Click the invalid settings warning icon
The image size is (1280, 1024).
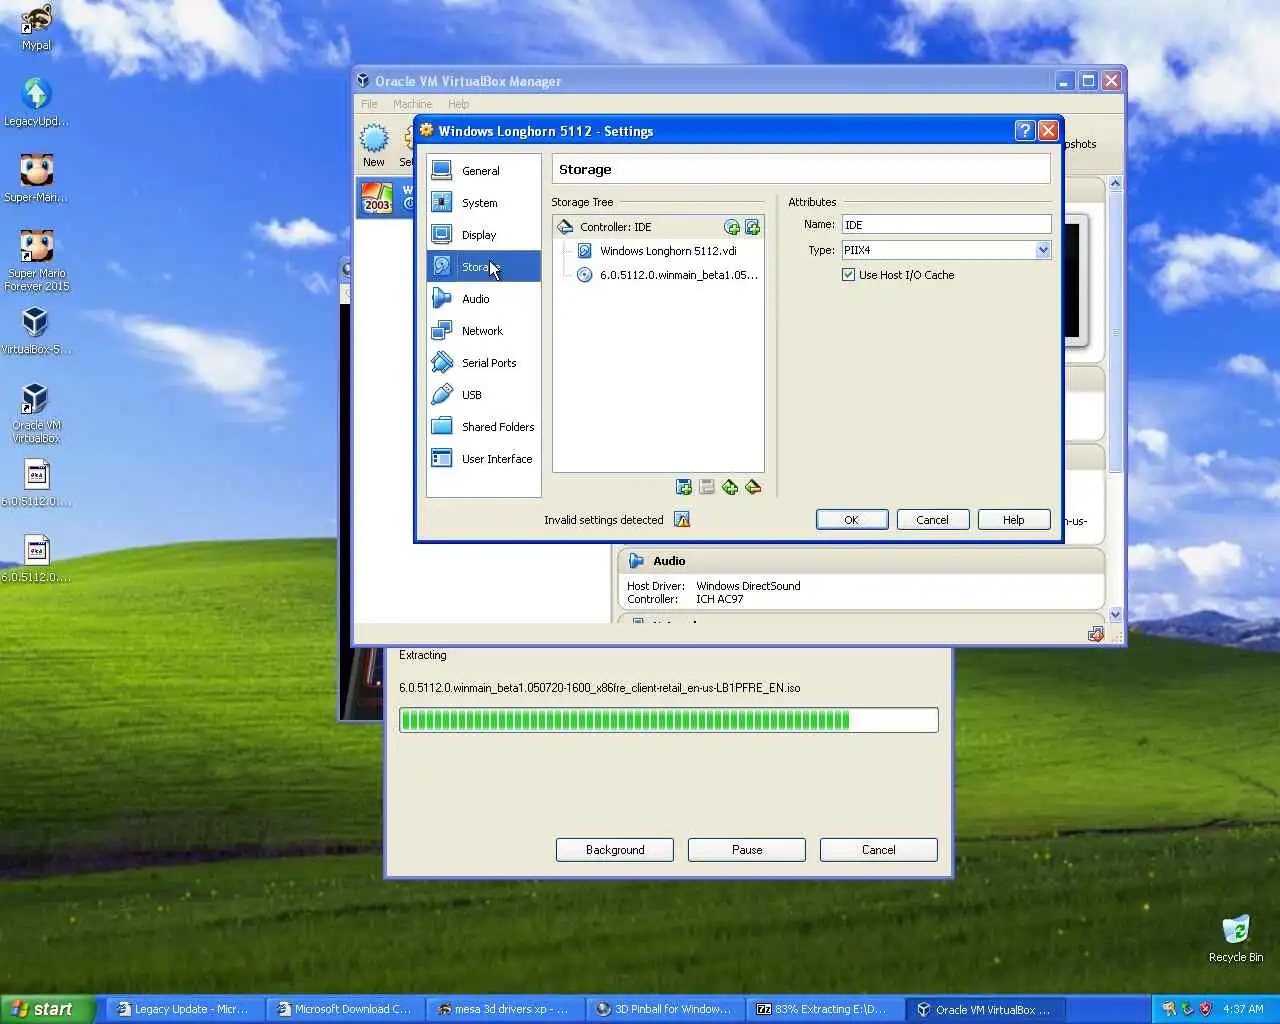[x=682, y=519]
